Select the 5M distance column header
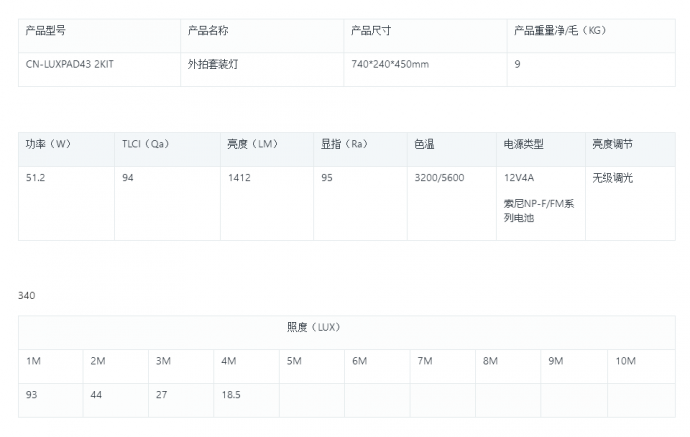Image resolution: width=690 pixels, height=437 pixels. pos(294,360)
